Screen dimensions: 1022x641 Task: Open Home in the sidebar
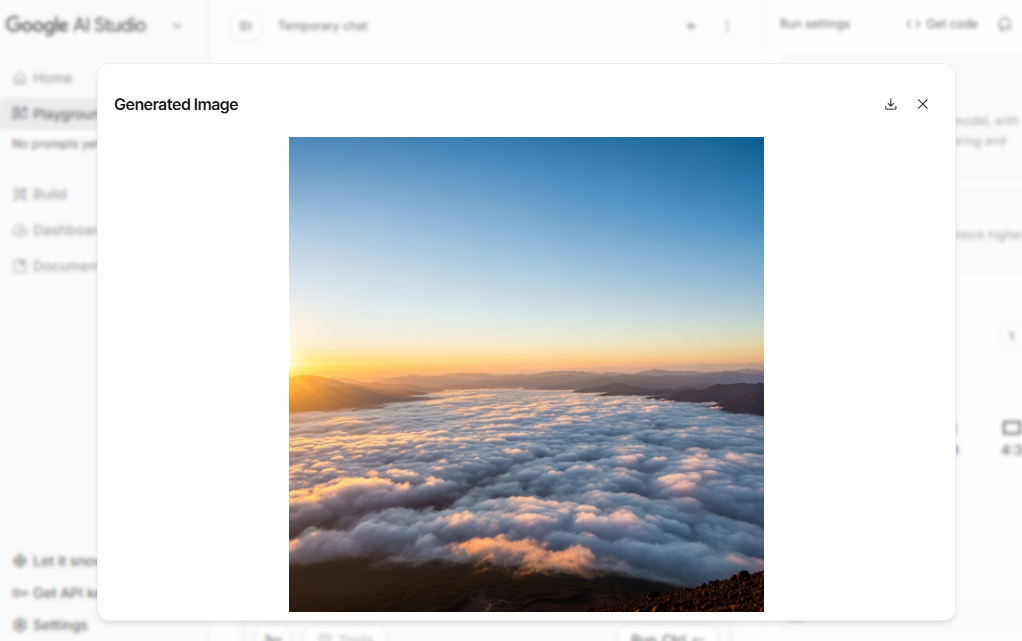[43, 78]
